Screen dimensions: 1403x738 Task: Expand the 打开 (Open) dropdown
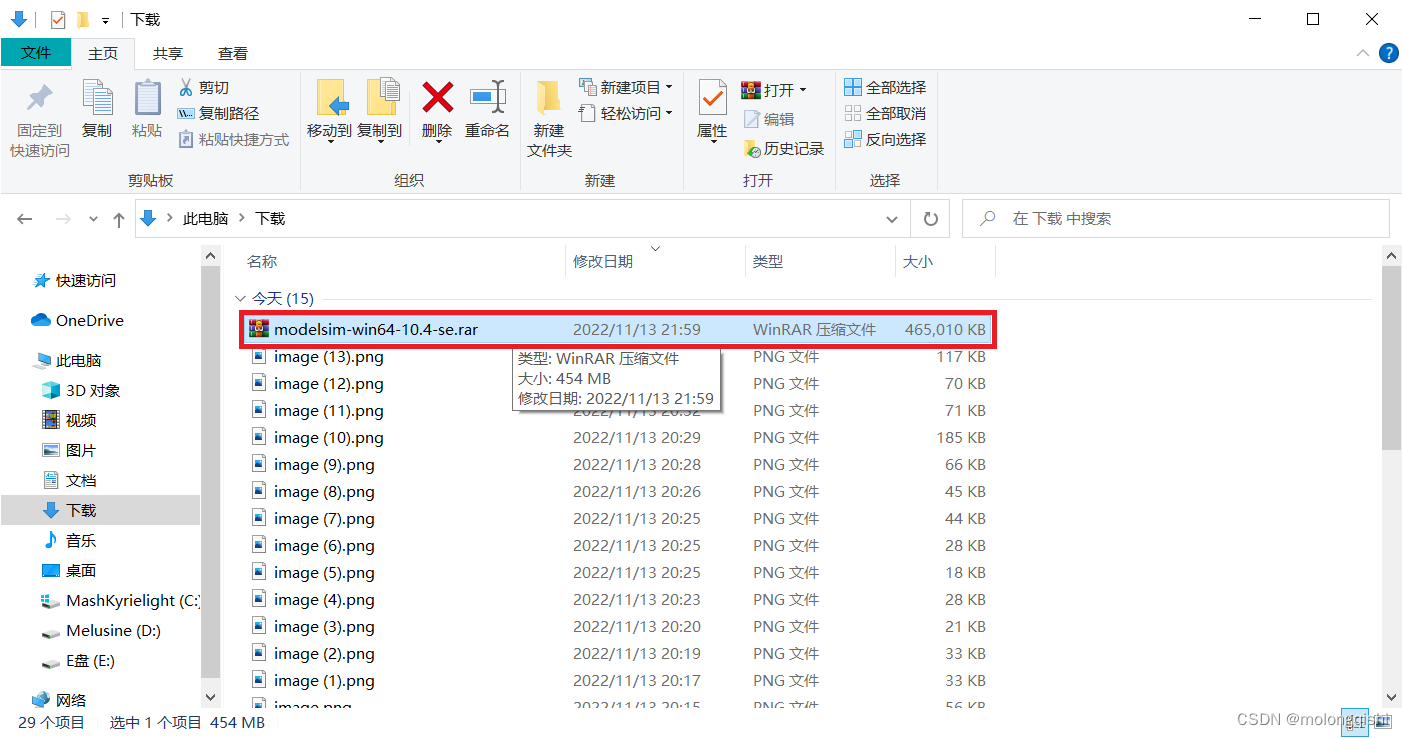pyautogui.click(x=802, y=90)
